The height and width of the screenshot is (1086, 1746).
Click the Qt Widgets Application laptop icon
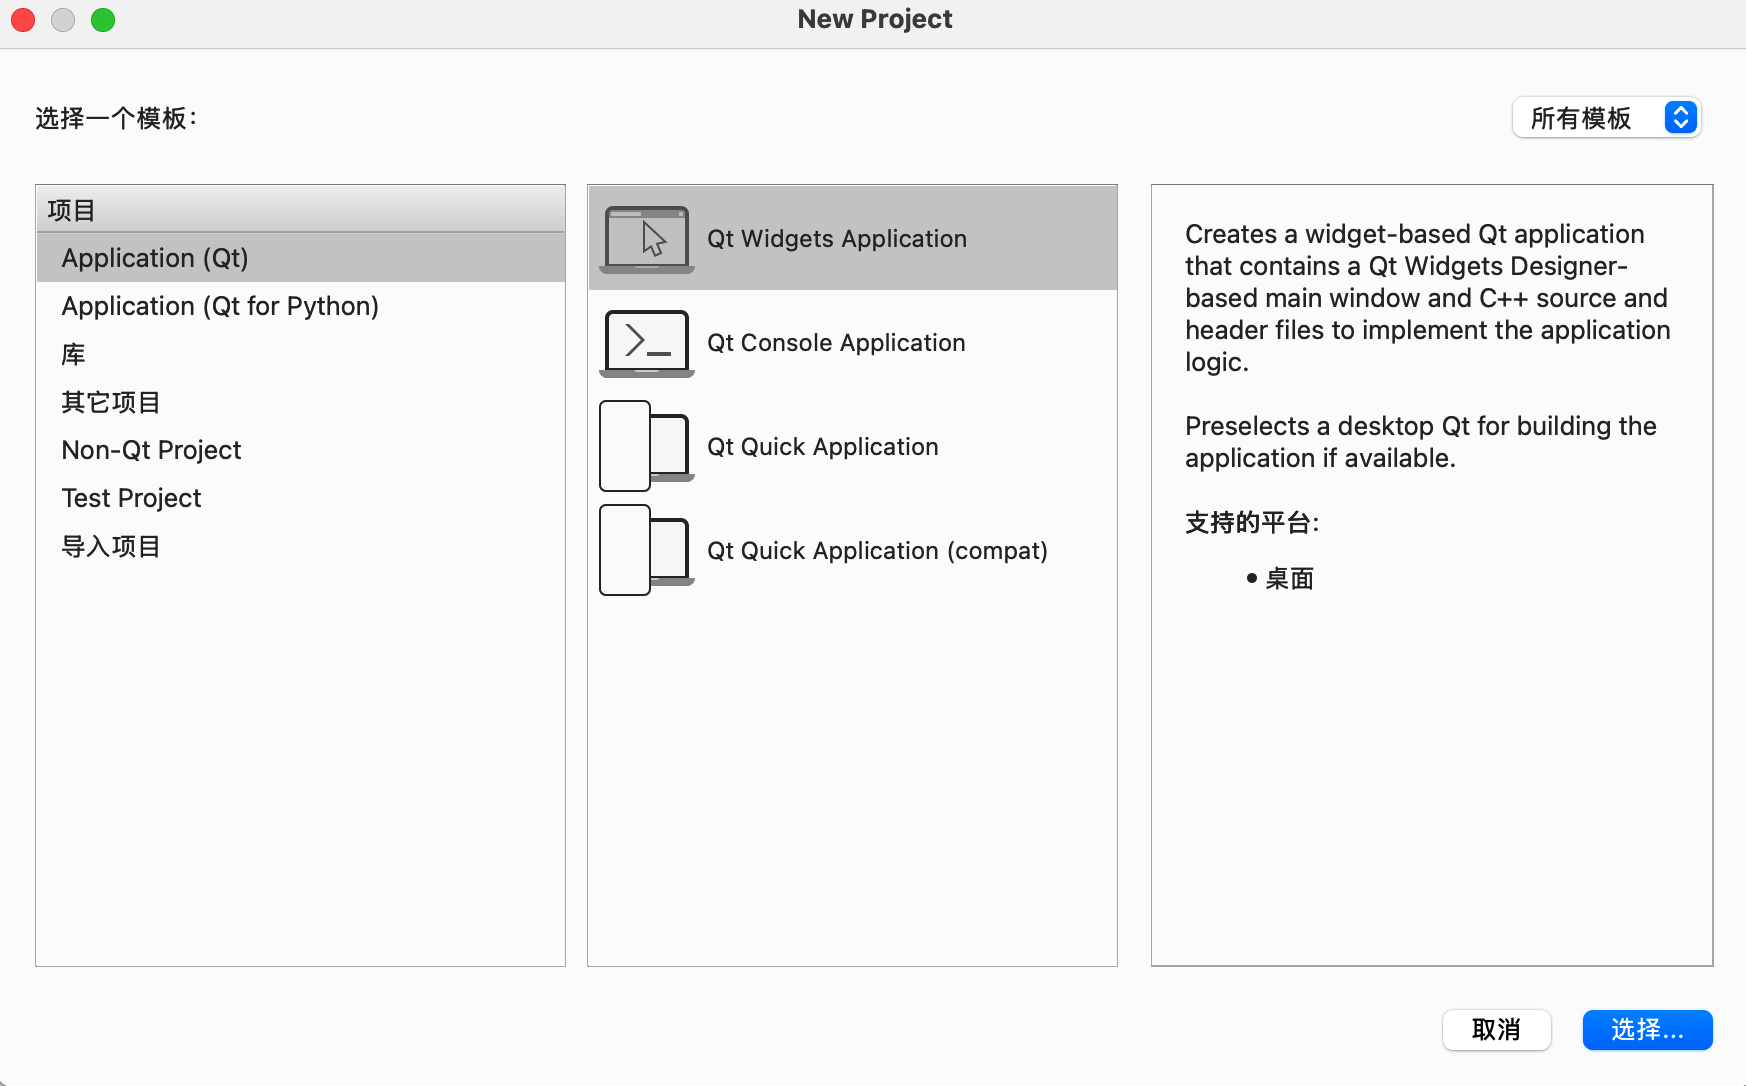[x=647, y=239]
